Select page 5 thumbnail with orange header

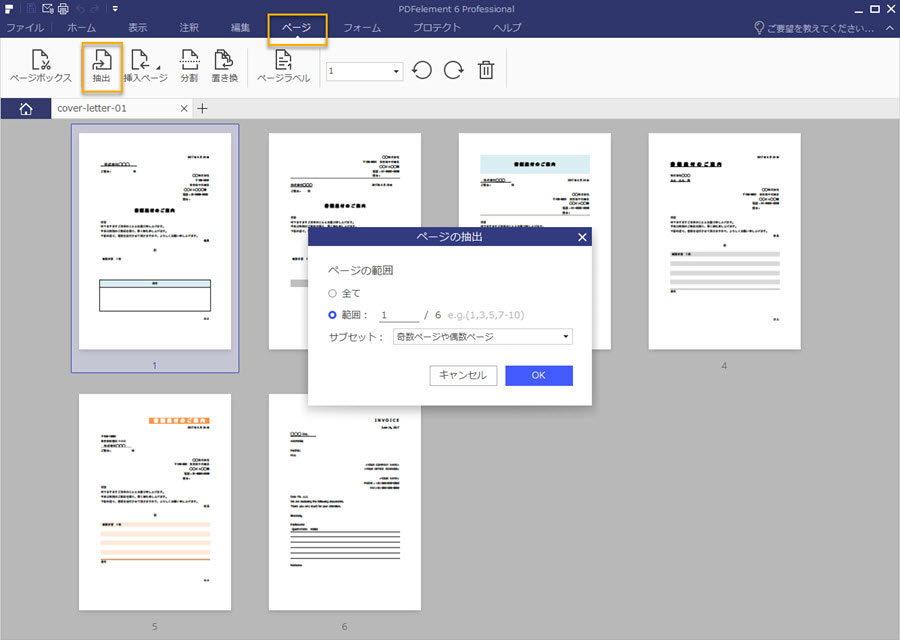(155, 502)
